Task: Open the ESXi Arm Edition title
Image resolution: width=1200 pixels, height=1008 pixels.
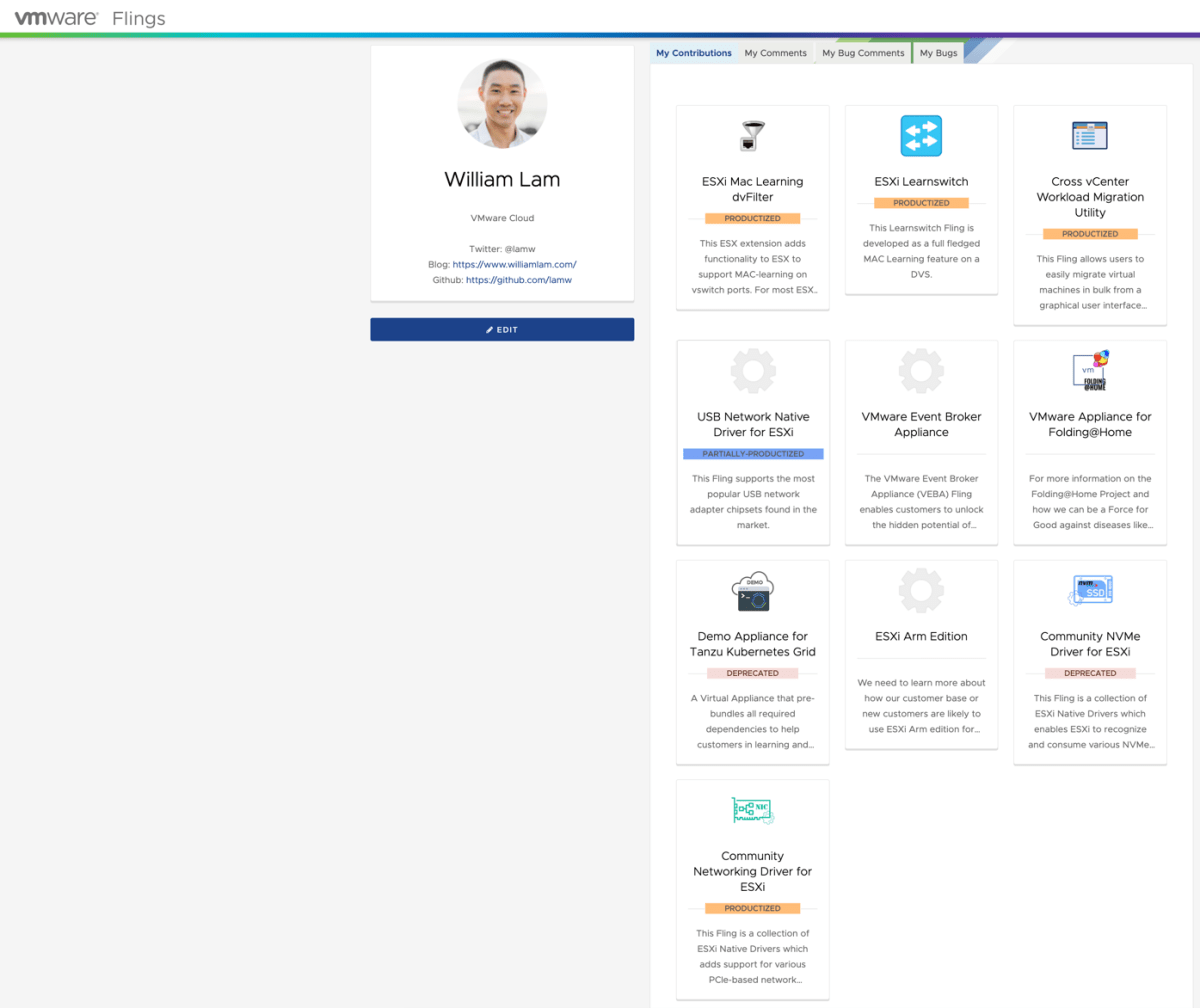Action: (921, 637)
